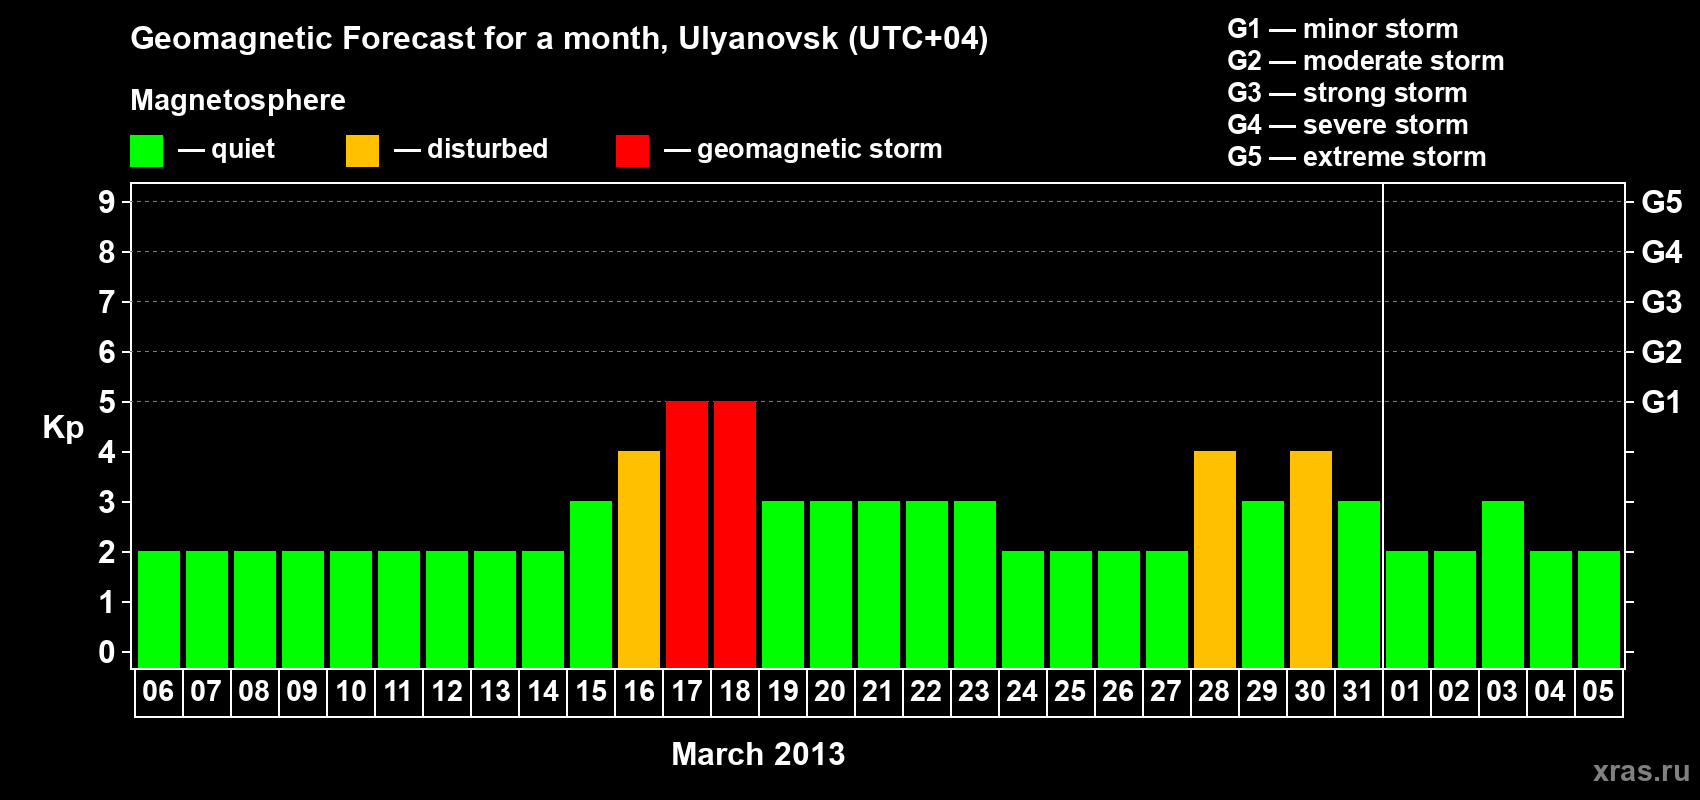Click the 'G4 — severe storm' legend line

1348,125
